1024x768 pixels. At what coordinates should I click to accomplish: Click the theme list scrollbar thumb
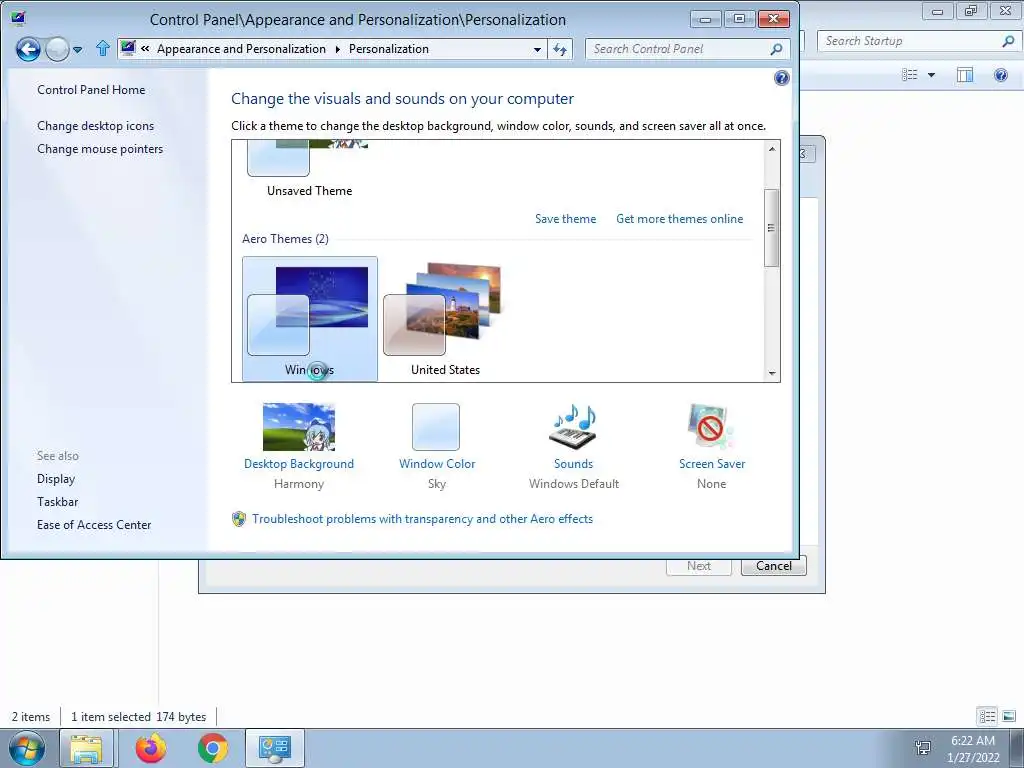point(772,228)
